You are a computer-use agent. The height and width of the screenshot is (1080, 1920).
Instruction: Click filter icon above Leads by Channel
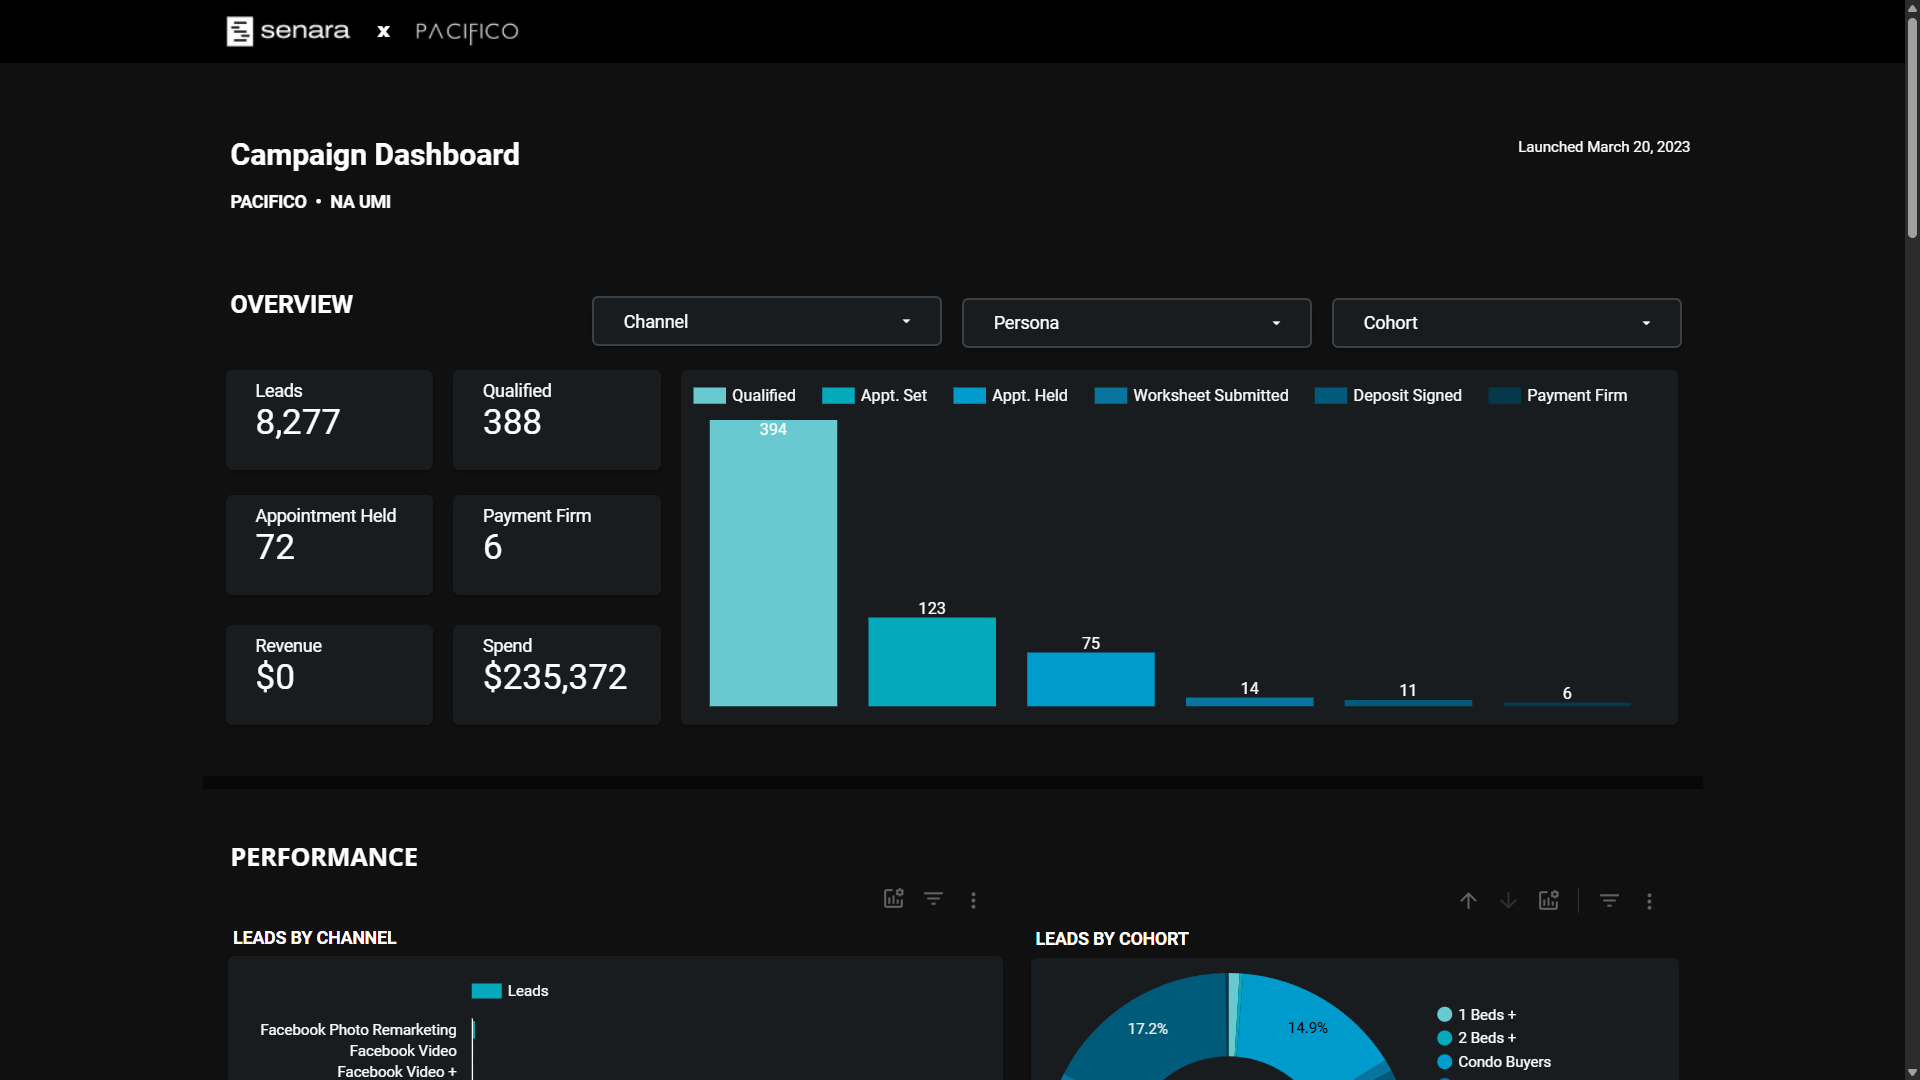pyautogui.click(x=933, y=899)
